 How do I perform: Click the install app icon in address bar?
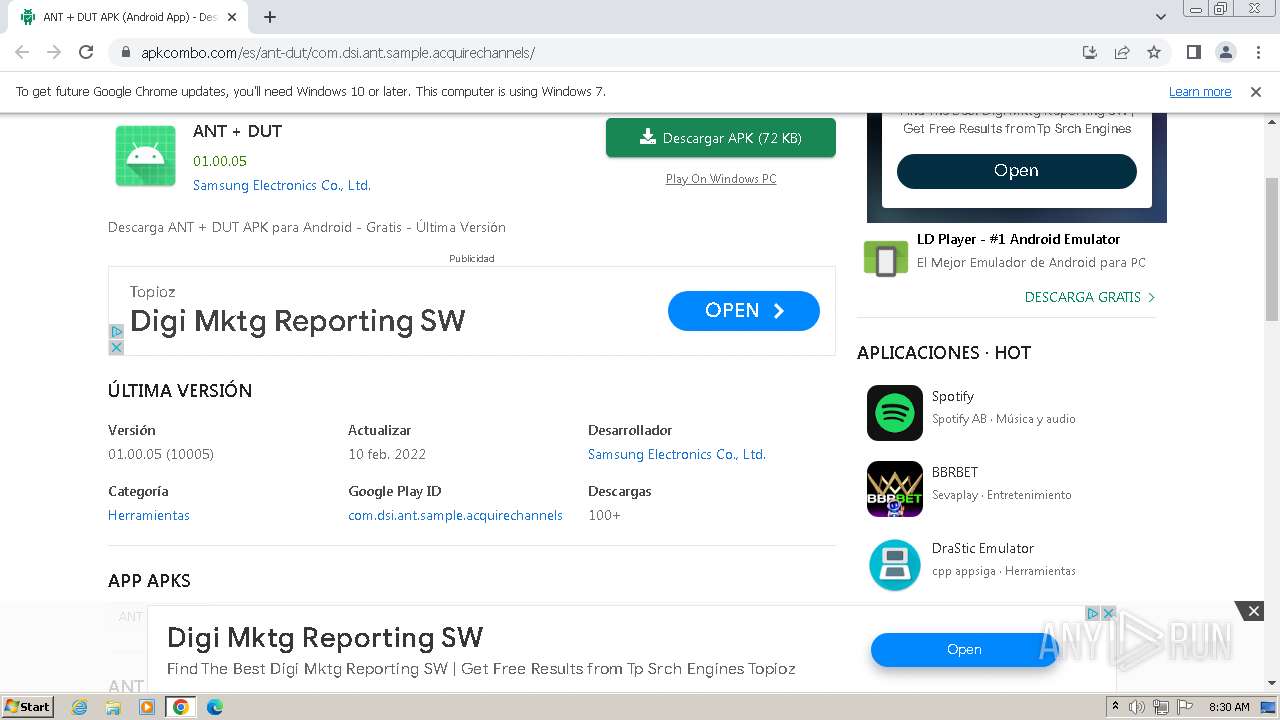[1090, 52]
